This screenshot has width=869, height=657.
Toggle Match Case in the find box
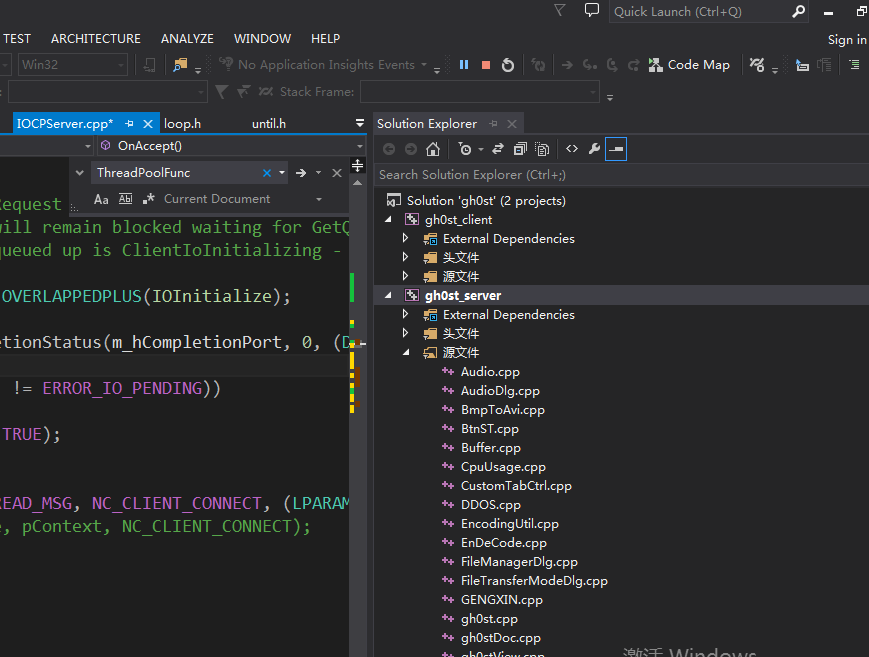pyautogui.click(x=101, y=199)
